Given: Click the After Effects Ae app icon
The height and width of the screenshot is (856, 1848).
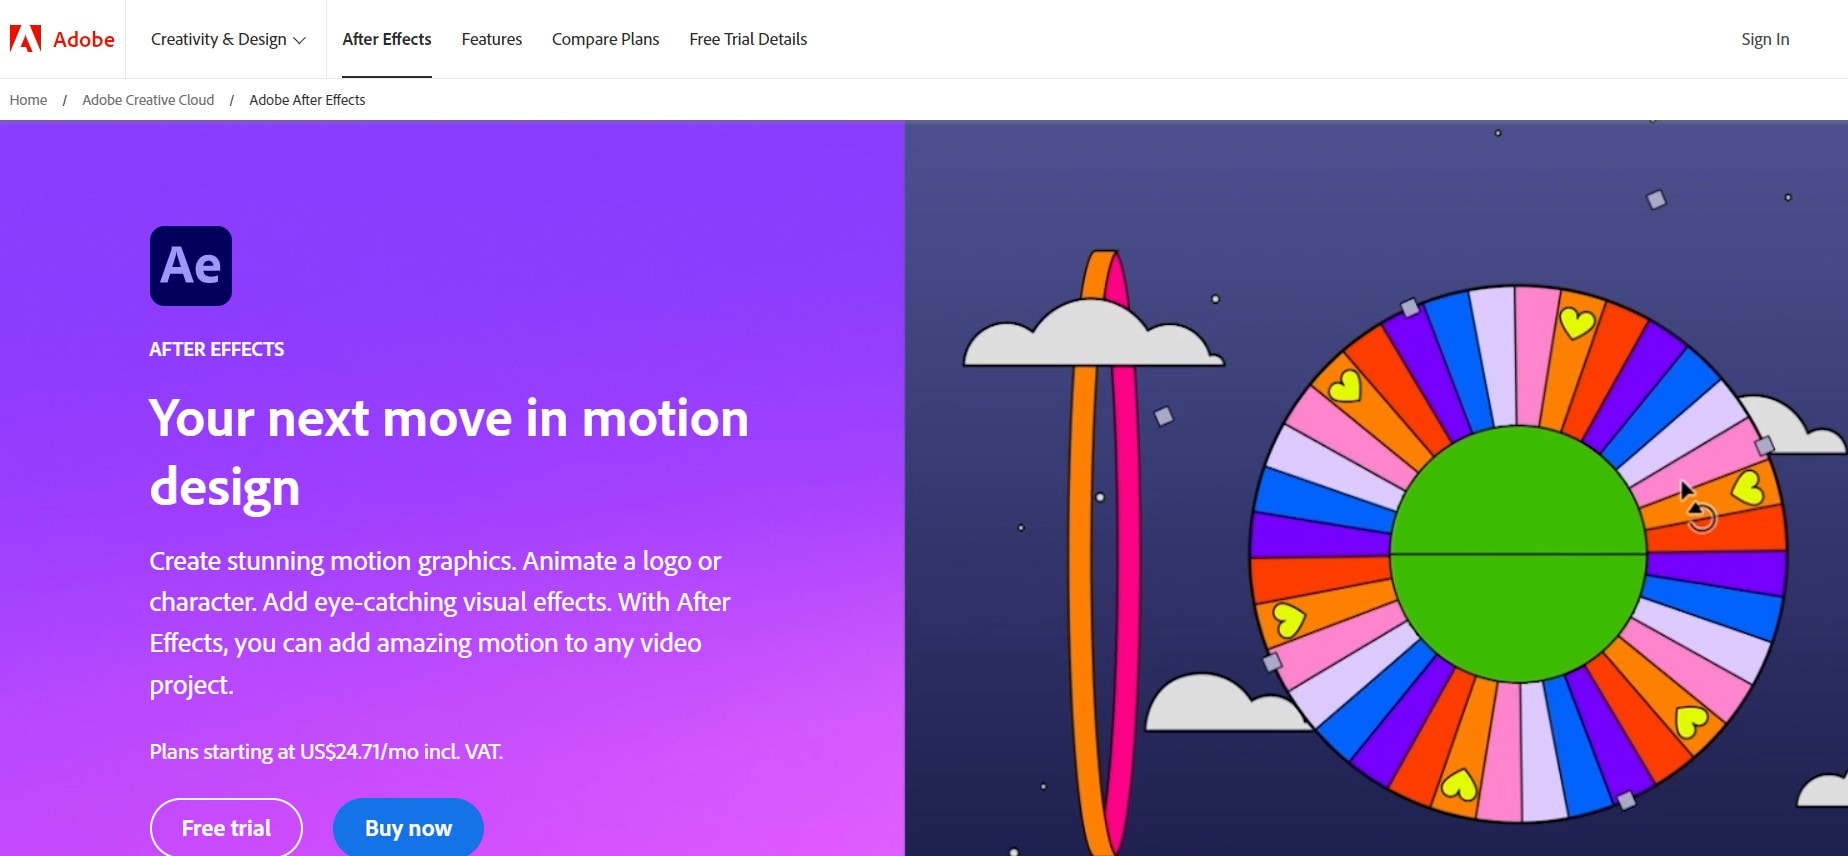Looking at the screenshot, I should click(191, 266).
